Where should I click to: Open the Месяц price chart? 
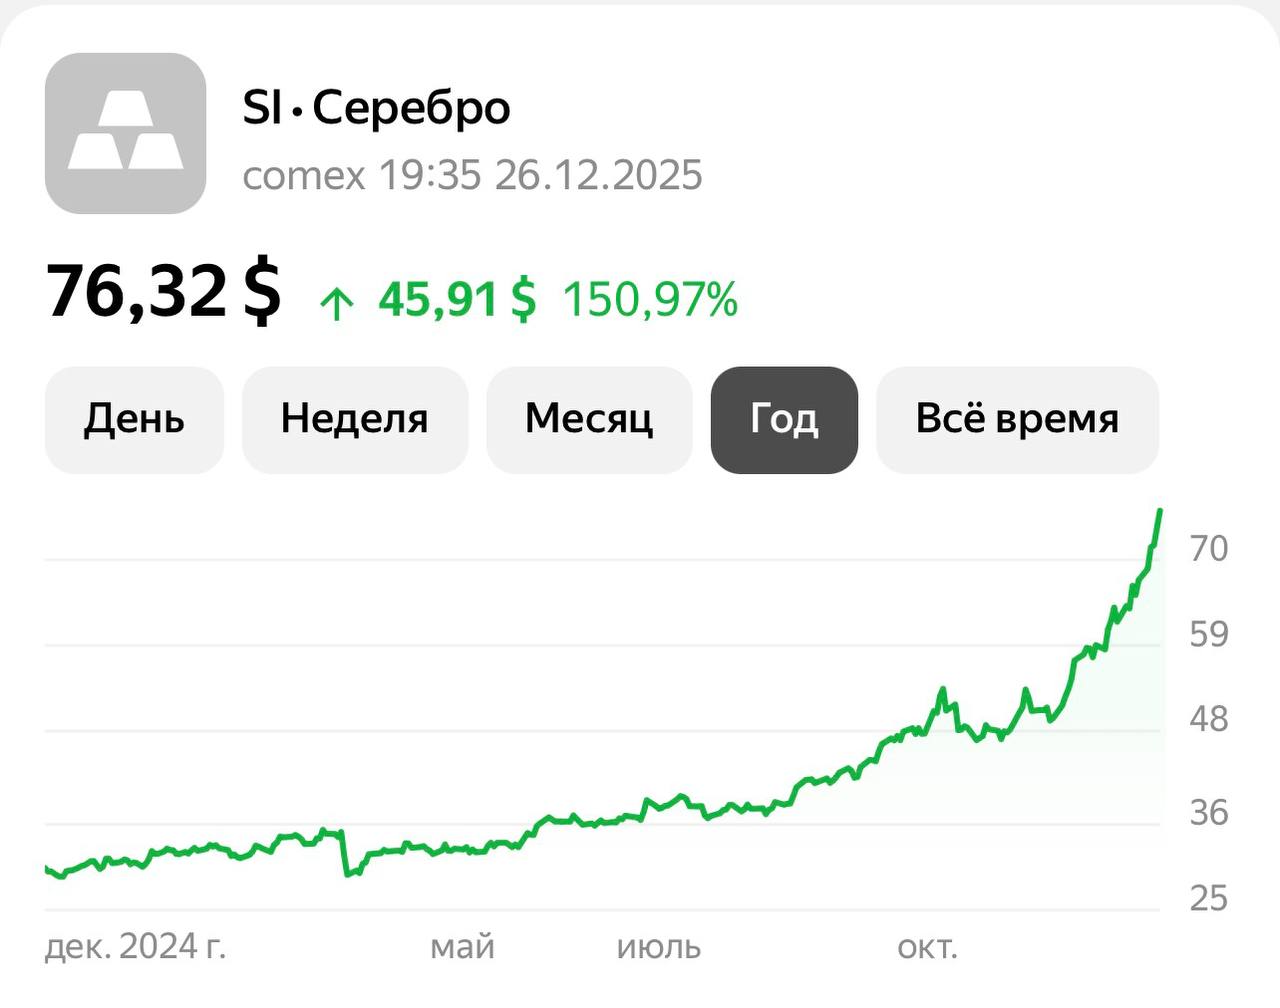[x=588, y=420]
